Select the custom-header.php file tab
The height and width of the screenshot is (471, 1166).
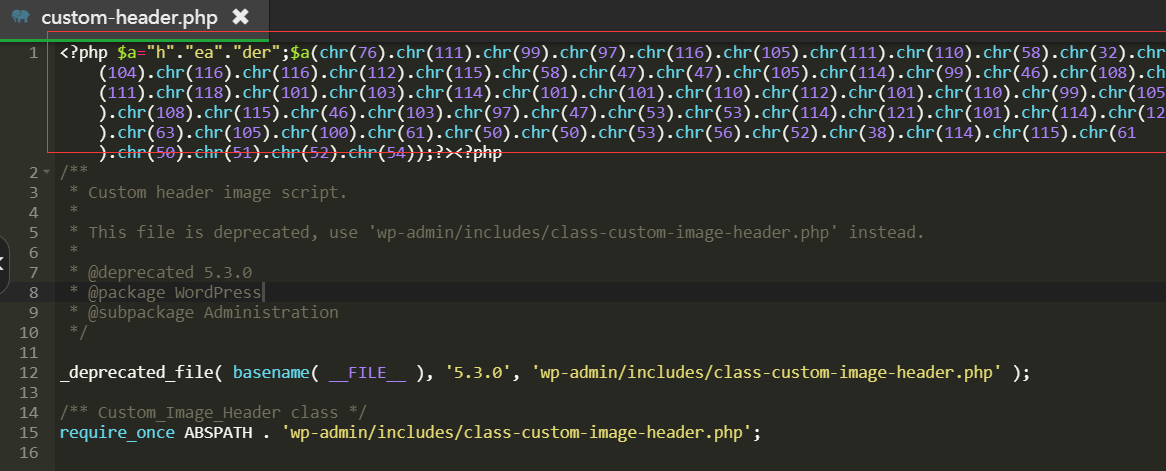135,19
